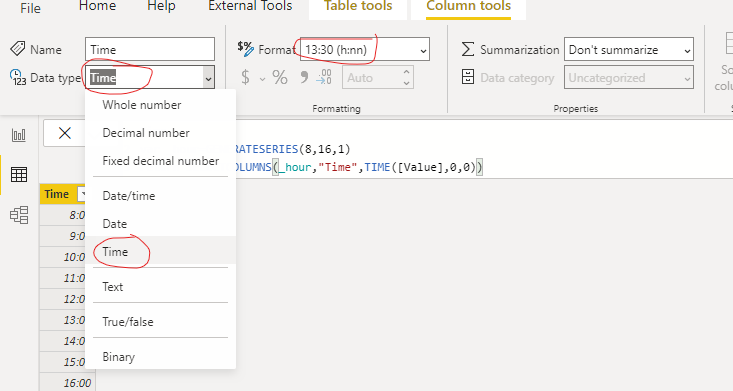The height and width of the screenshot is (391, 733).
Task: Click the 12:0 row cell
Action: tap(63, 299)
